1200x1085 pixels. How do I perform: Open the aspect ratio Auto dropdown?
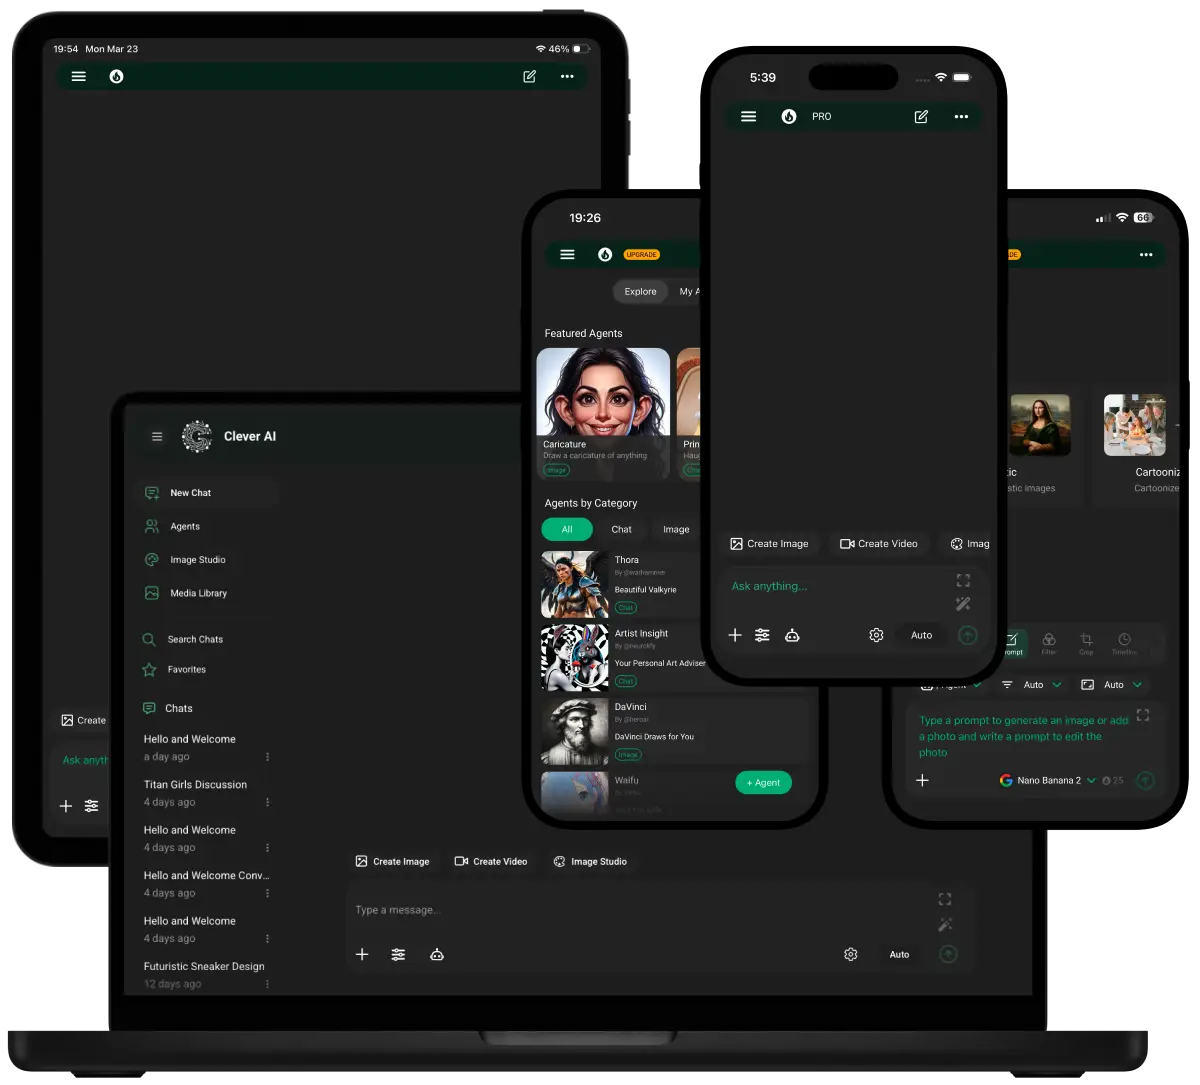(x=1112, y=685)
